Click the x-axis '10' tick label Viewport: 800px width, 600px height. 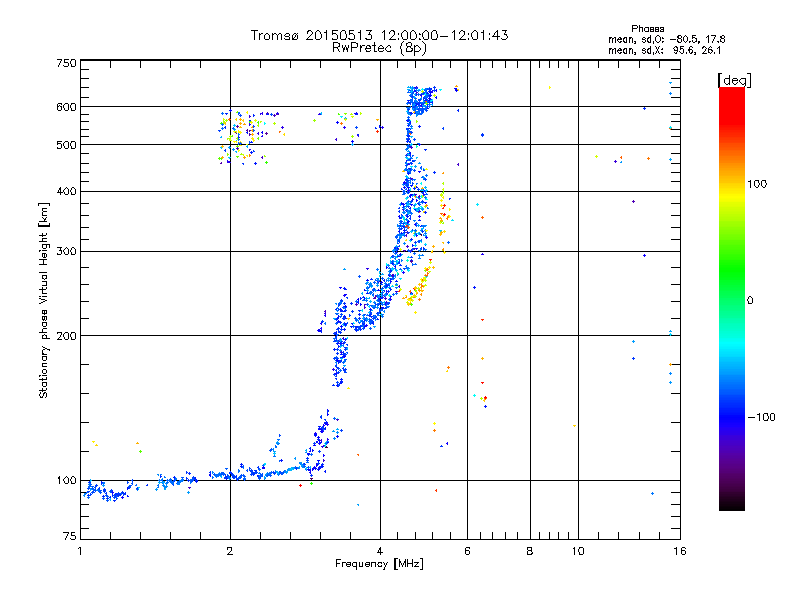[578, 551]
